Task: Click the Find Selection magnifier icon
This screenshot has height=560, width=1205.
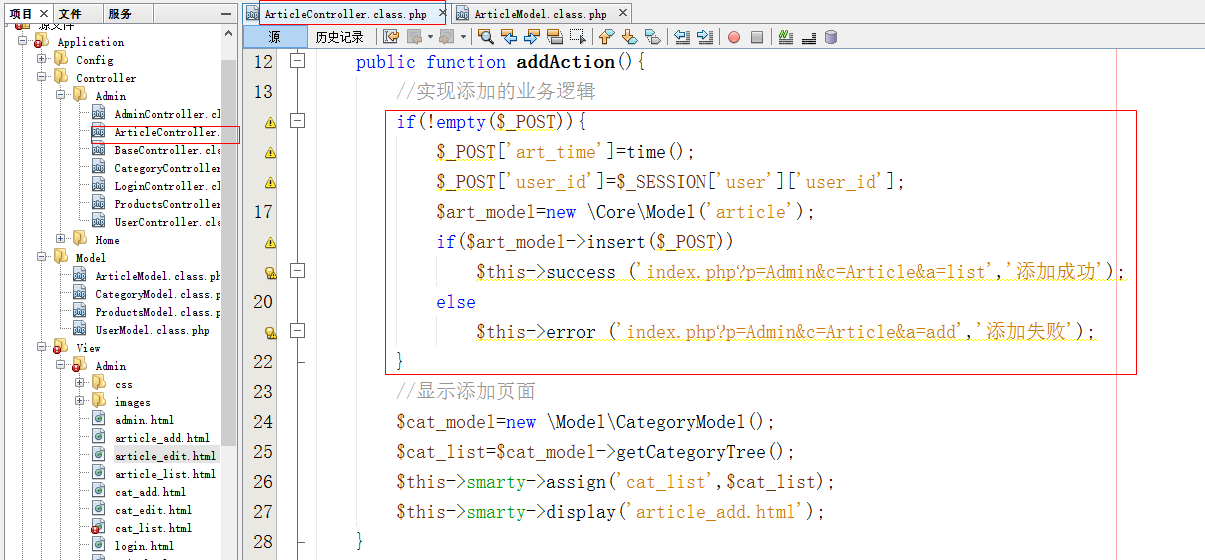Action: (x=486, y=37)
